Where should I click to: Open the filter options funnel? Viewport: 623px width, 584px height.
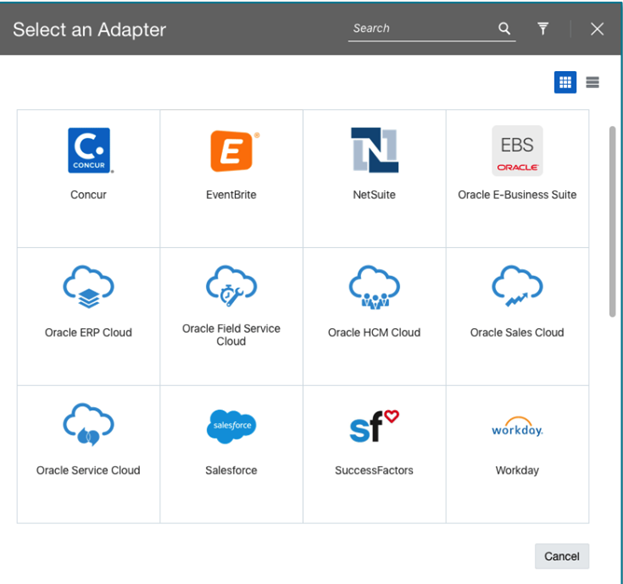(x=543, y=29)
